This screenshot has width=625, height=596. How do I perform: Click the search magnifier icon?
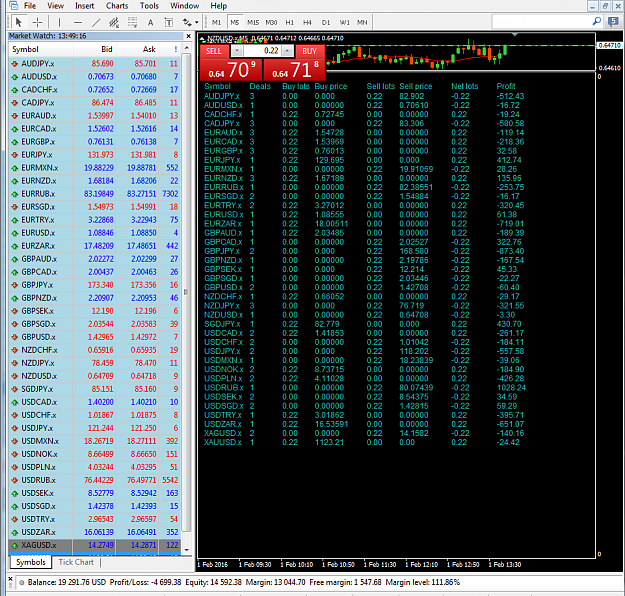597,21
